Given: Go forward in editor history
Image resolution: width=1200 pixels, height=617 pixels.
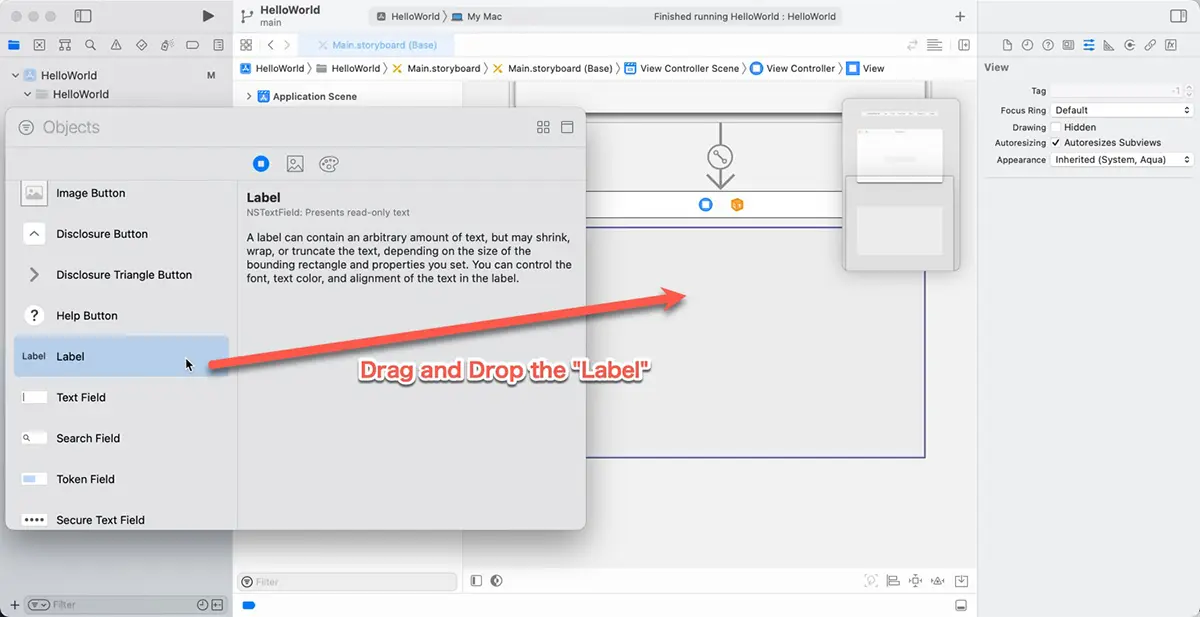Looking at the screenshot, I should coord(287,45).
